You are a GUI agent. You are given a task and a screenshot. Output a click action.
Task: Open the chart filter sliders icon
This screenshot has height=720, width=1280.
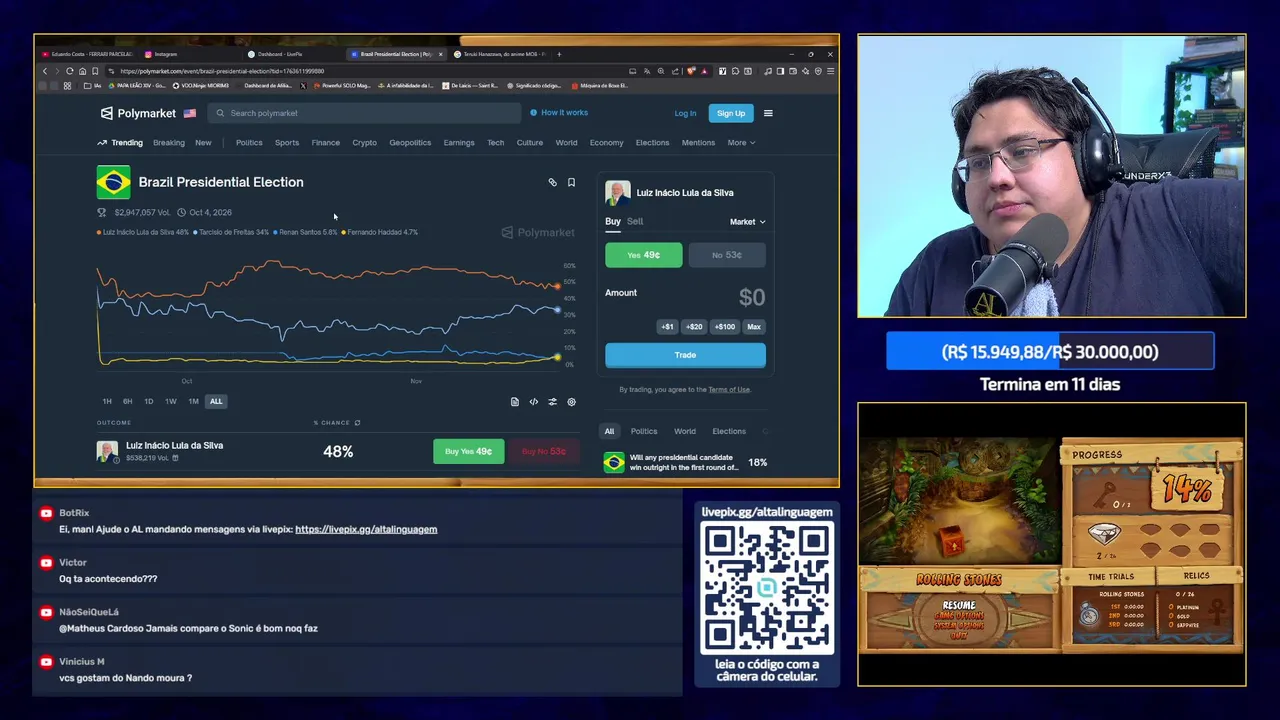pos(552,402)
